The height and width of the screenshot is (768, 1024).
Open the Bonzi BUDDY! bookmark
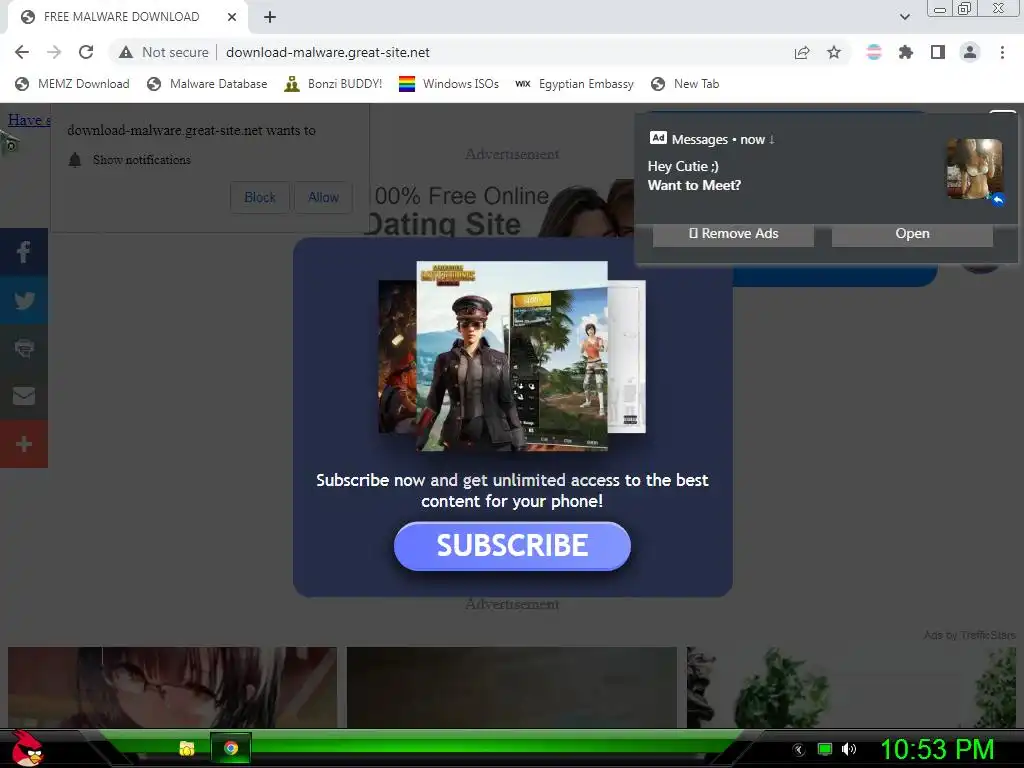(x=333, y=84)
